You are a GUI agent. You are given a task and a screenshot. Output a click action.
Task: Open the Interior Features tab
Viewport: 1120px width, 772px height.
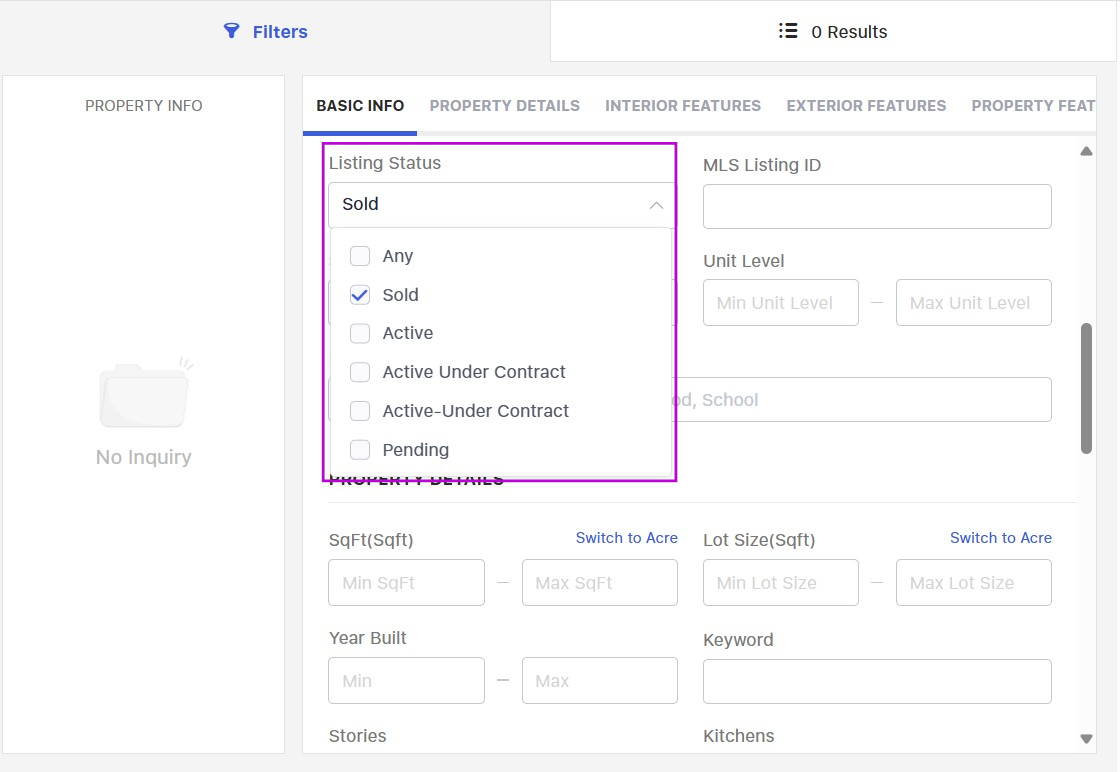682,106
